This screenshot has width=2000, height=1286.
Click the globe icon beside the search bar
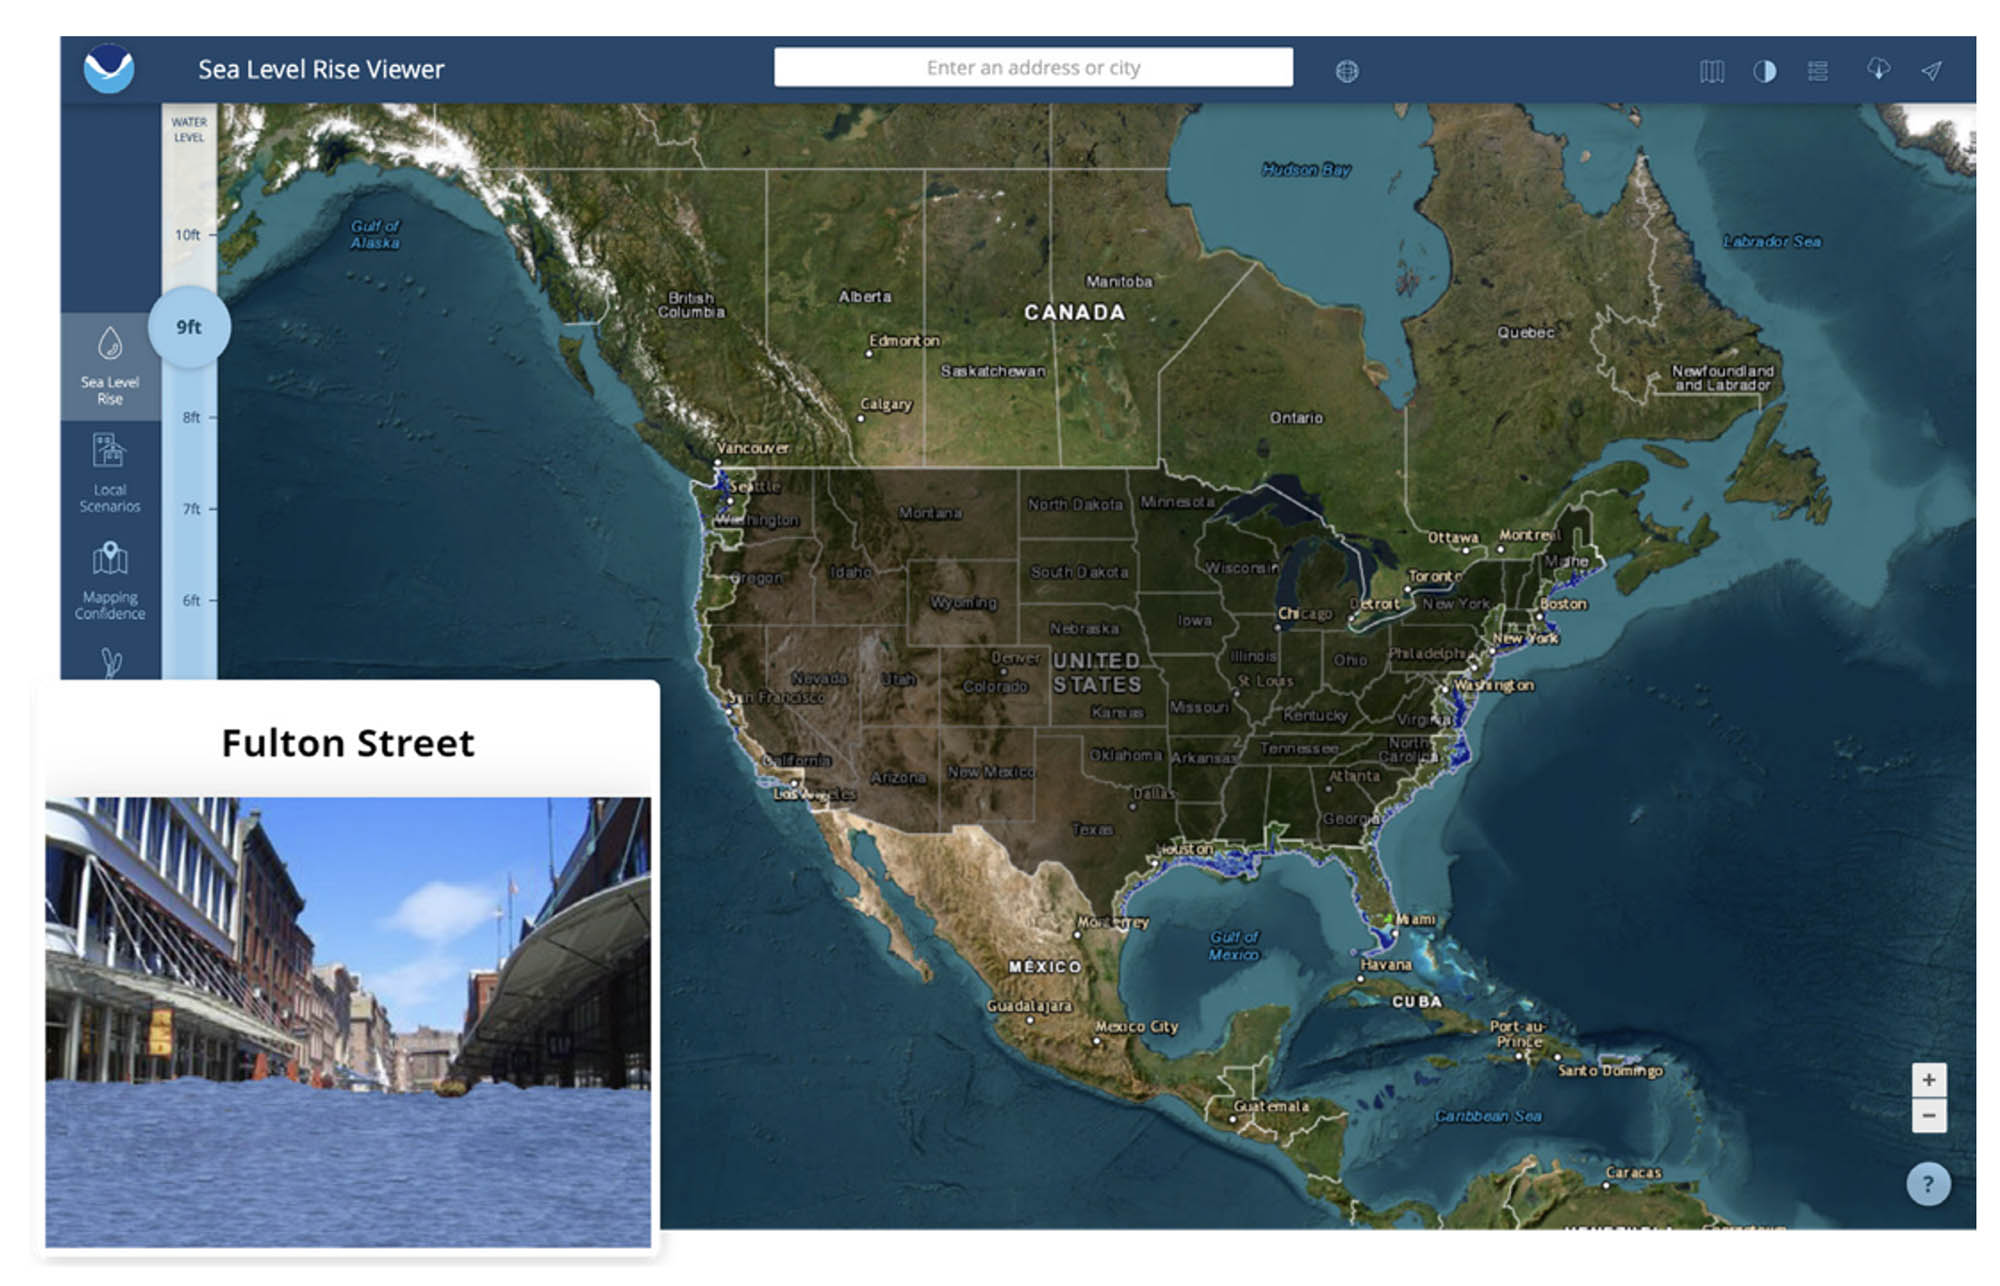click(x=1348, y=69)
